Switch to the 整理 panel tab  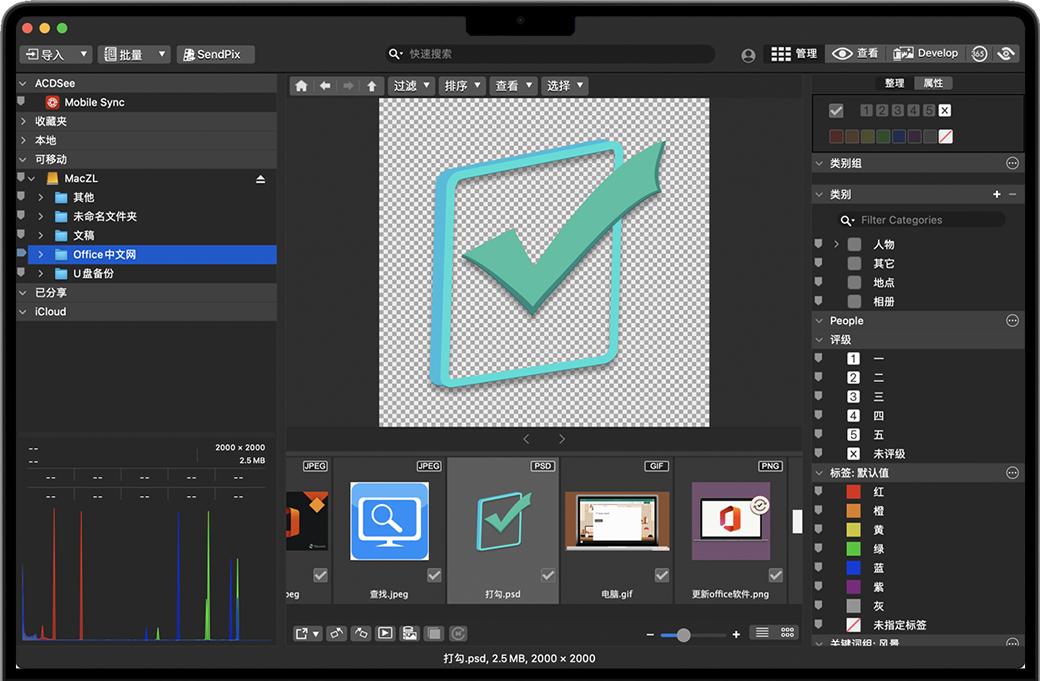click(894, 83)
